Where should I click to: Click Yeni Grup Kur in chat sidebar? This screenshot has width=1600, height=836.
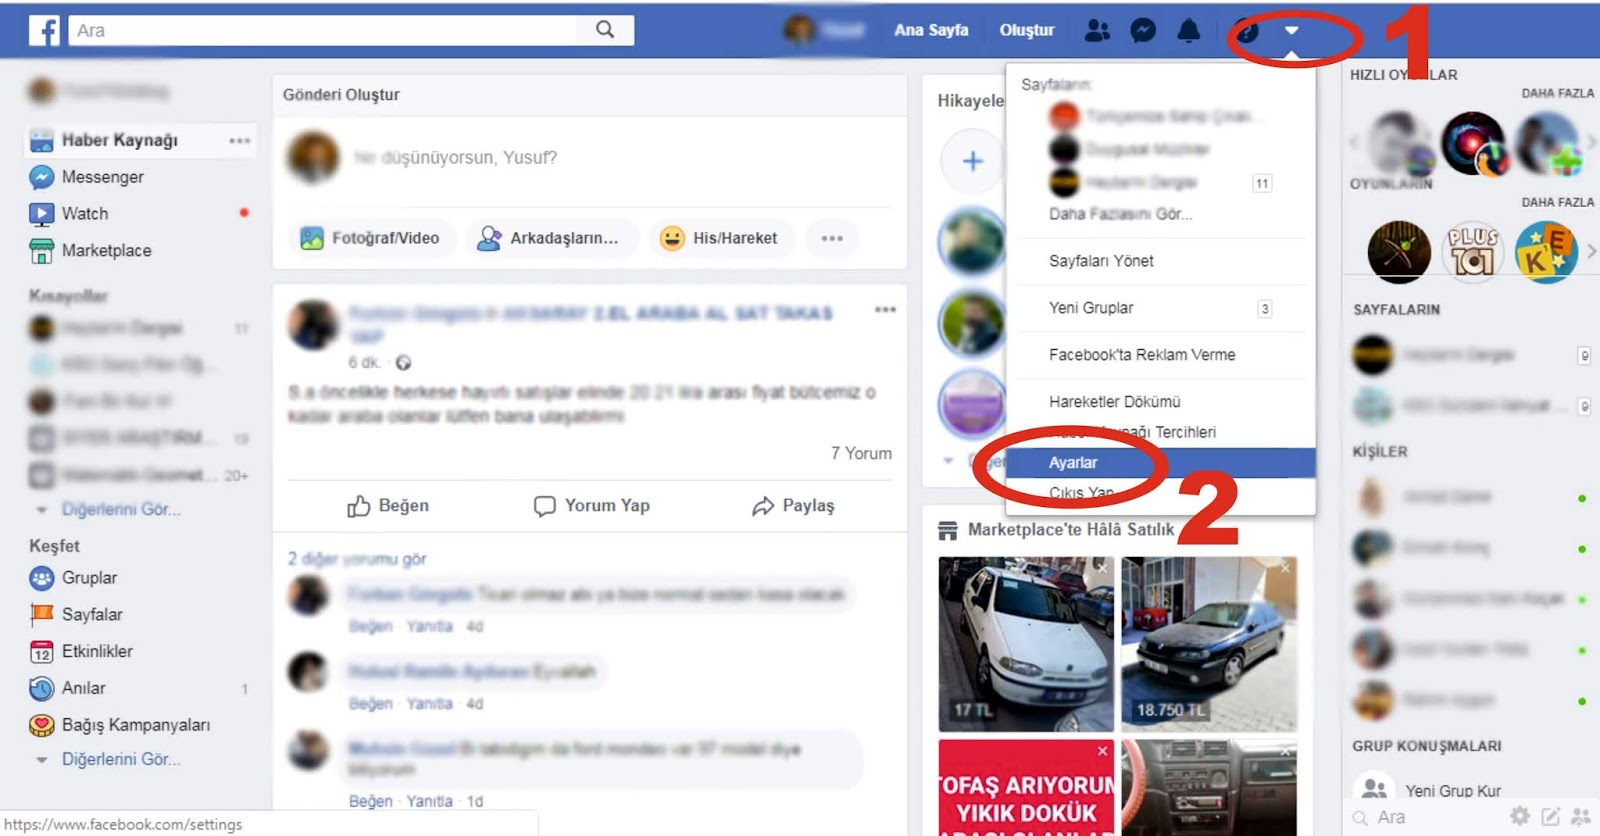point(1453,791)
